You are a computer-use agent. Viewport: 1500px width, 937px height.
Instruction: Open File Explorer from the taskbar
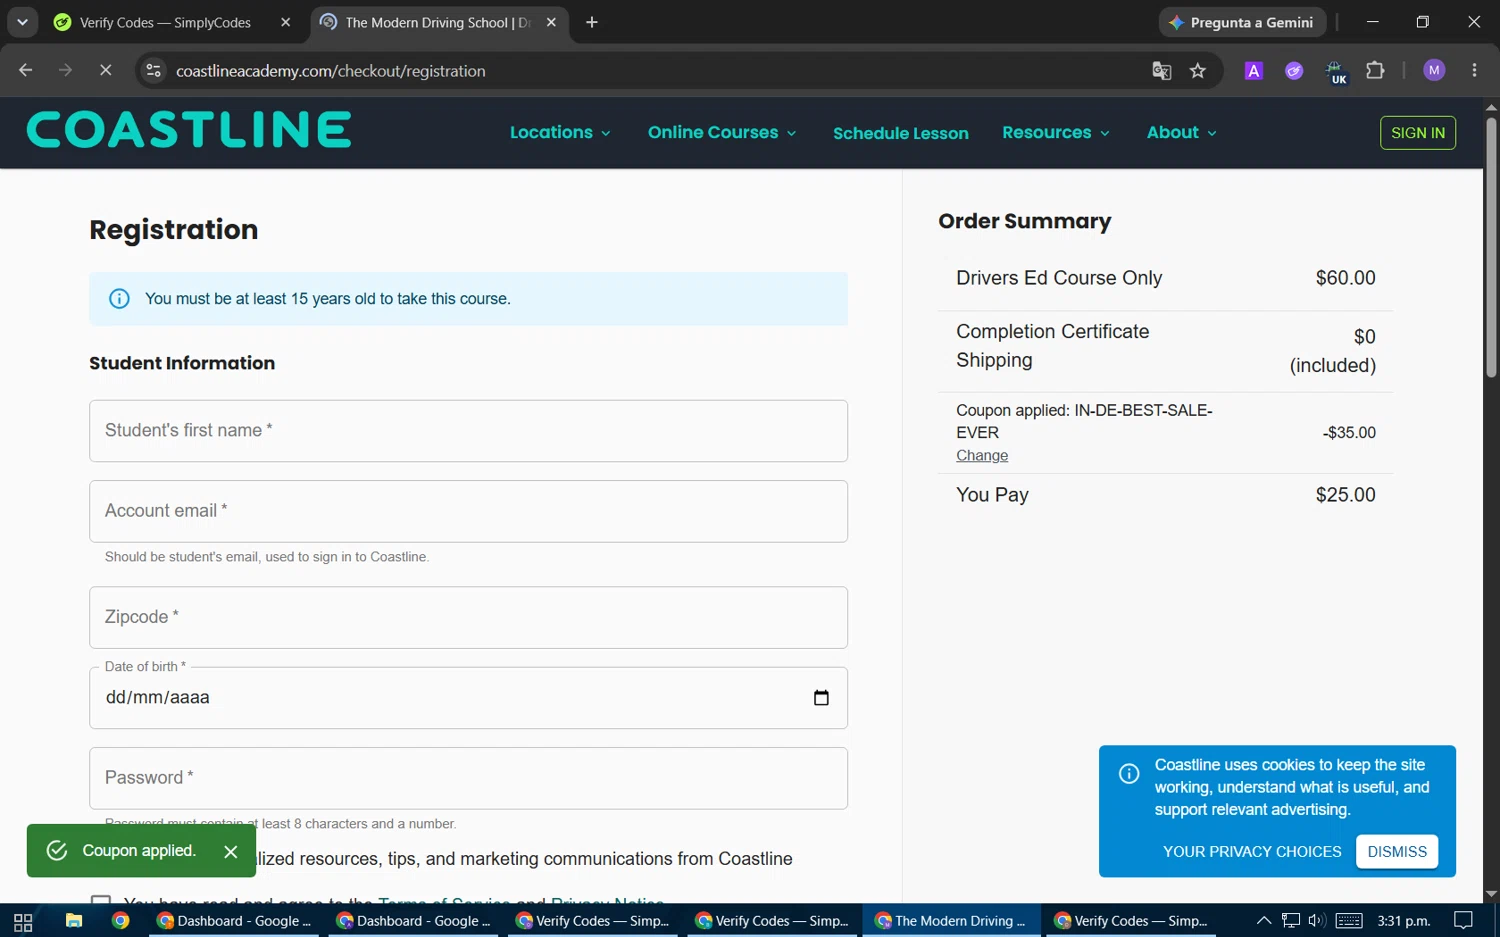[73, 921]
